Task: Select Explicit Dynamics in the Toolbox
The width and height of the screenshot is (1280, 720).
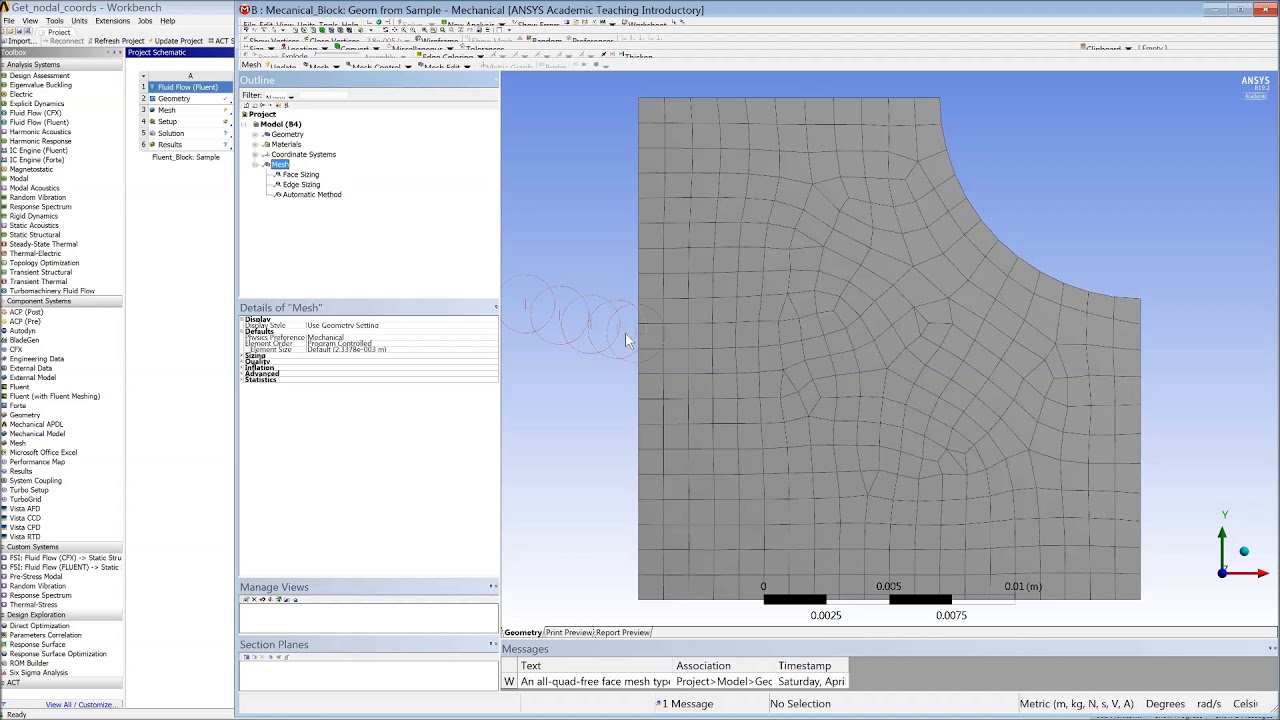Action: click(37, 104)
